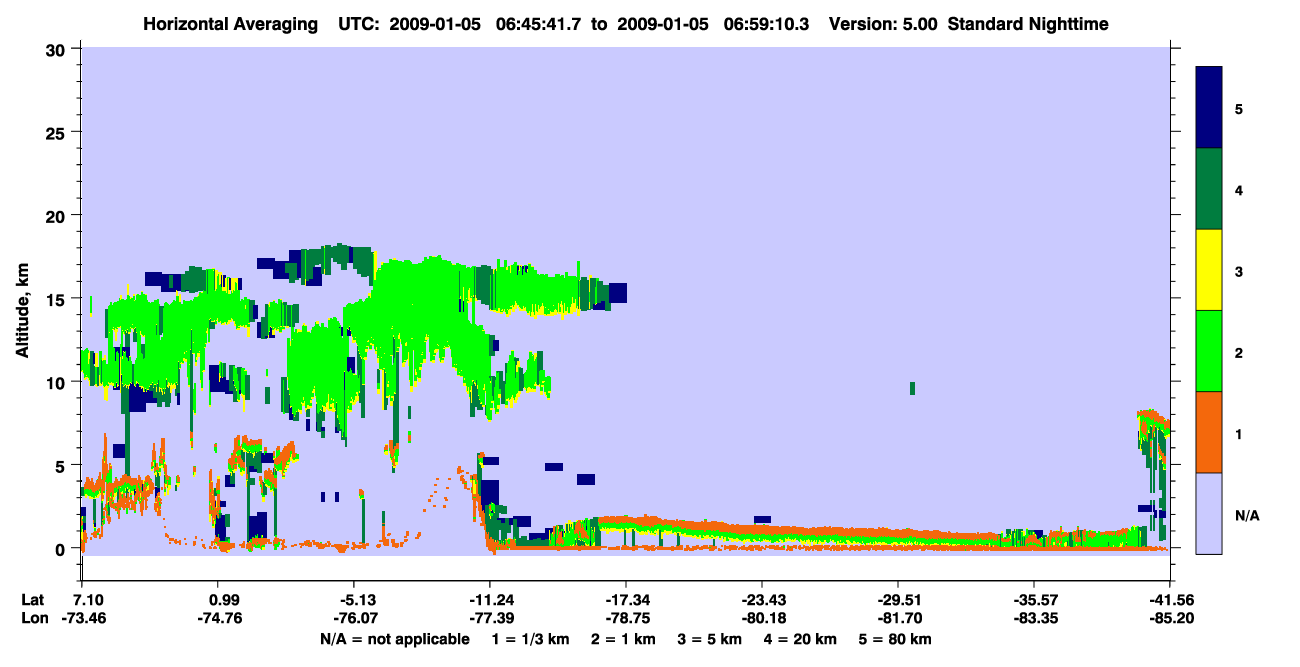The height and width of the screenshot is (667, 1300).
Task: Click latitude value -29.51
Action: tap(898, 600)
